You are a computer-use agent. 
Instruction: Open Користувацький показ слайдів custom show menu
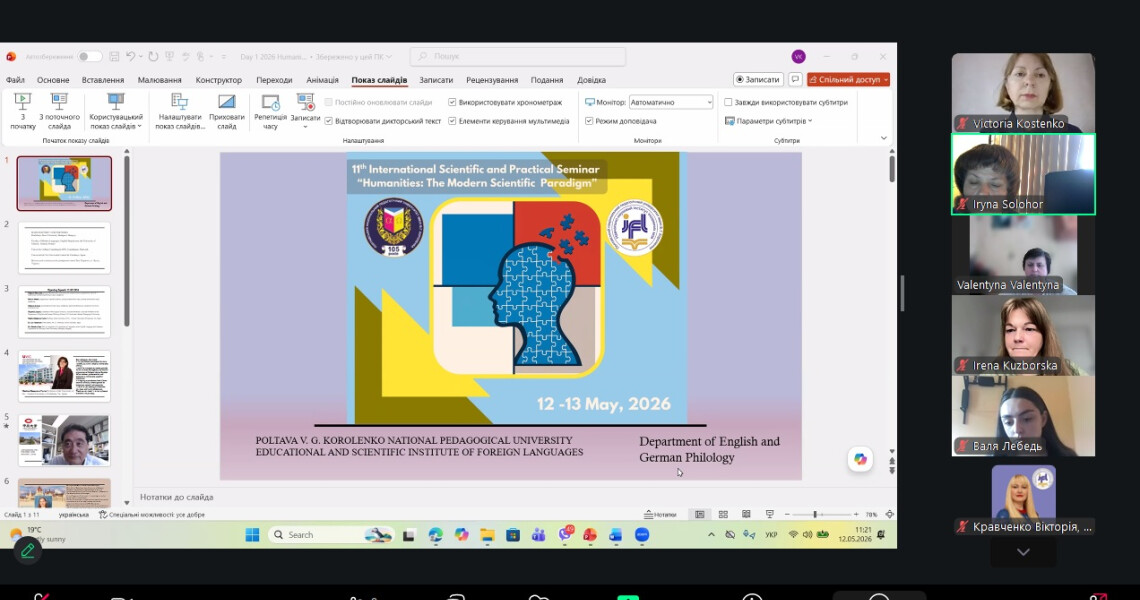(x=116, y=111)
